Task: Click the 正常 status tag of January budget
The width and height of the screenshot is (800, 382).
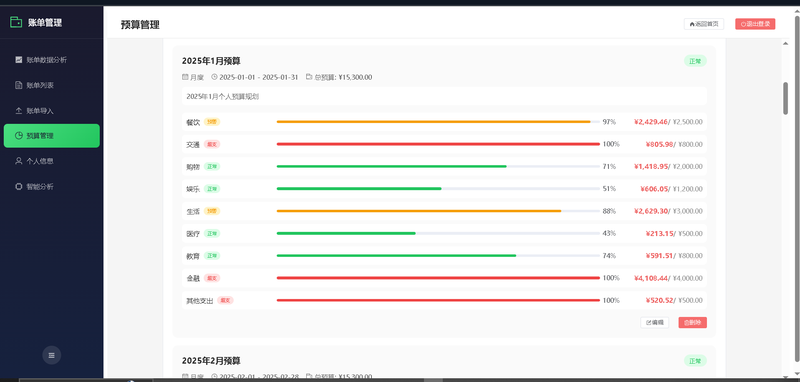Action: [695, 61]
